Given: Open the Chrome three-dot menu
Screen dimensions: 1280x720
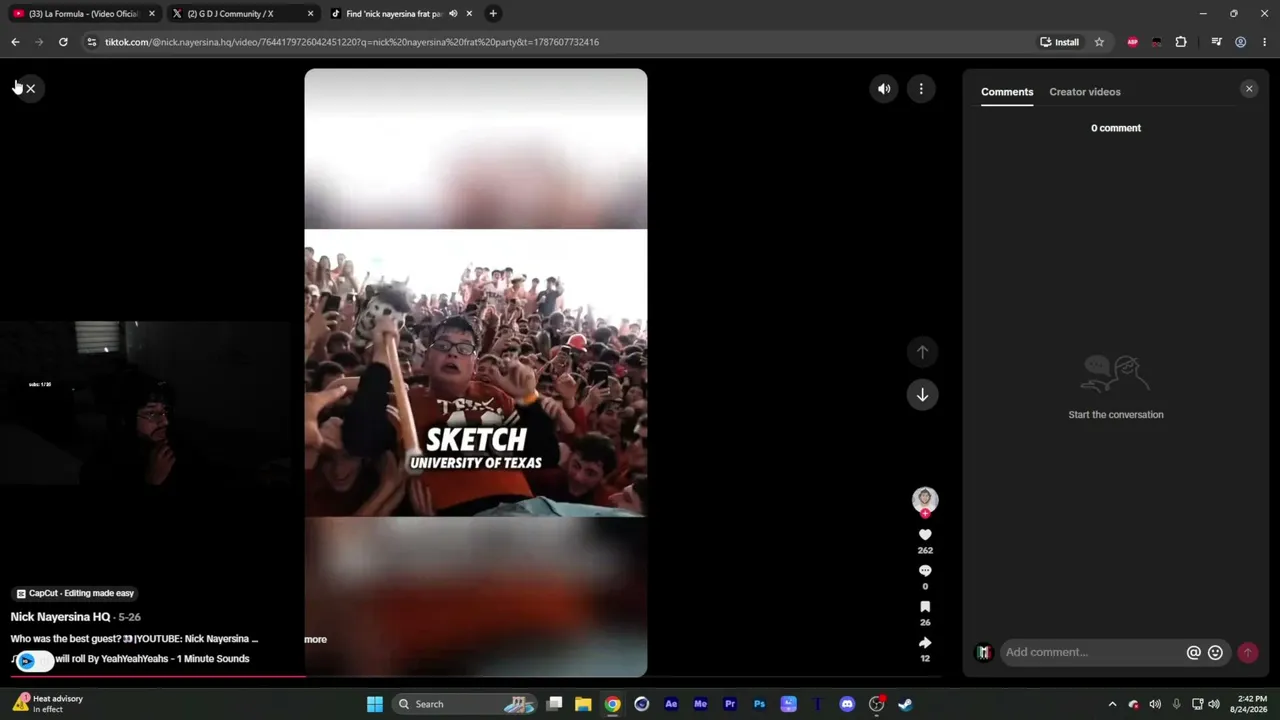Looking at the screenshot, I should 1265,42.
